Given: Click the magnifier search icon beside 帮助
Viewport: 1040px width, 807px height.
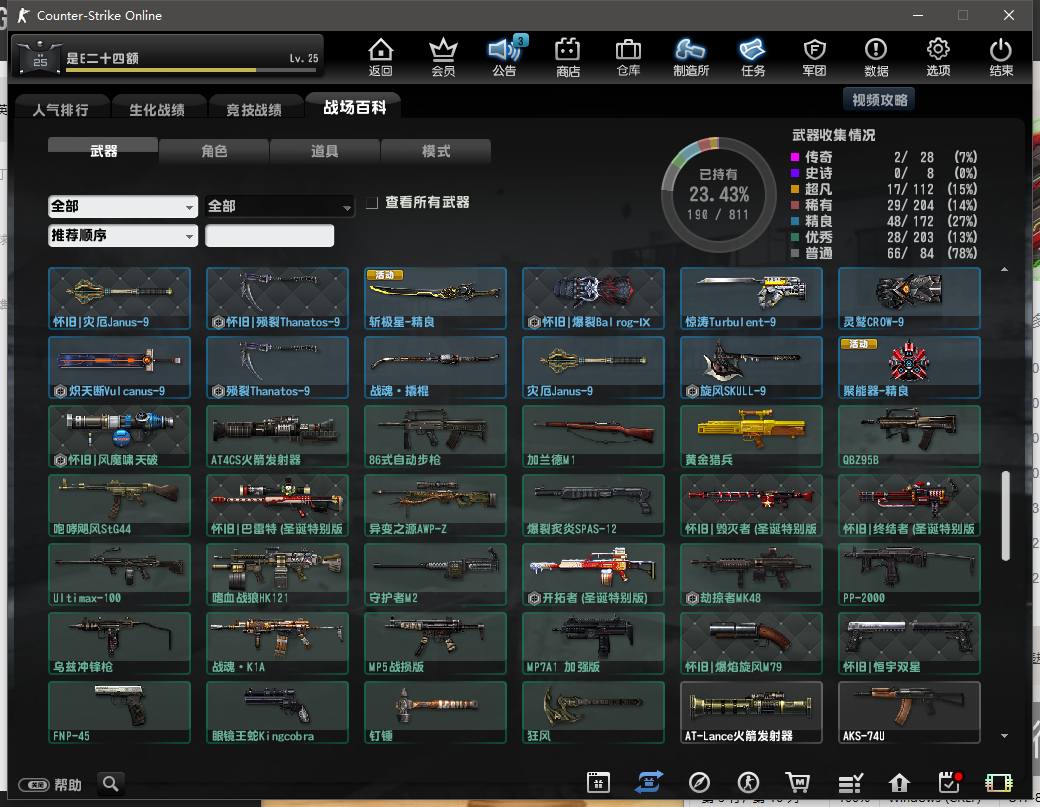Looking at the screenshot, I should pyautogui.click(x=111, y=784).
